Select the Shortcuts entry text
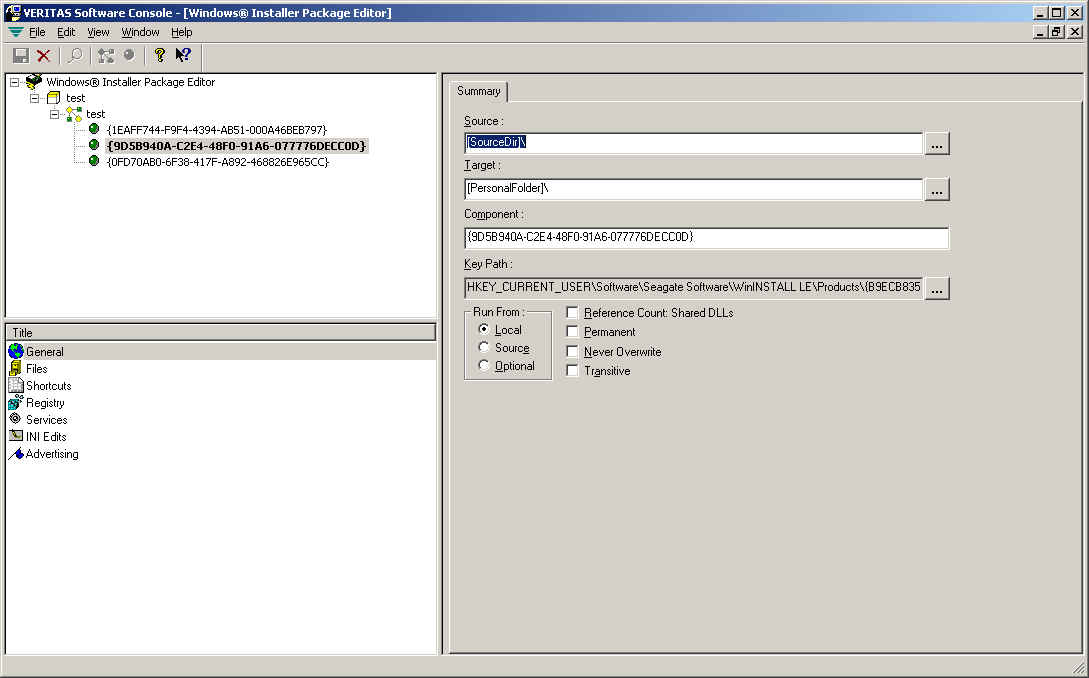Image resolution: width=1089 pixels, height=678 pixels. pos(49,386)
